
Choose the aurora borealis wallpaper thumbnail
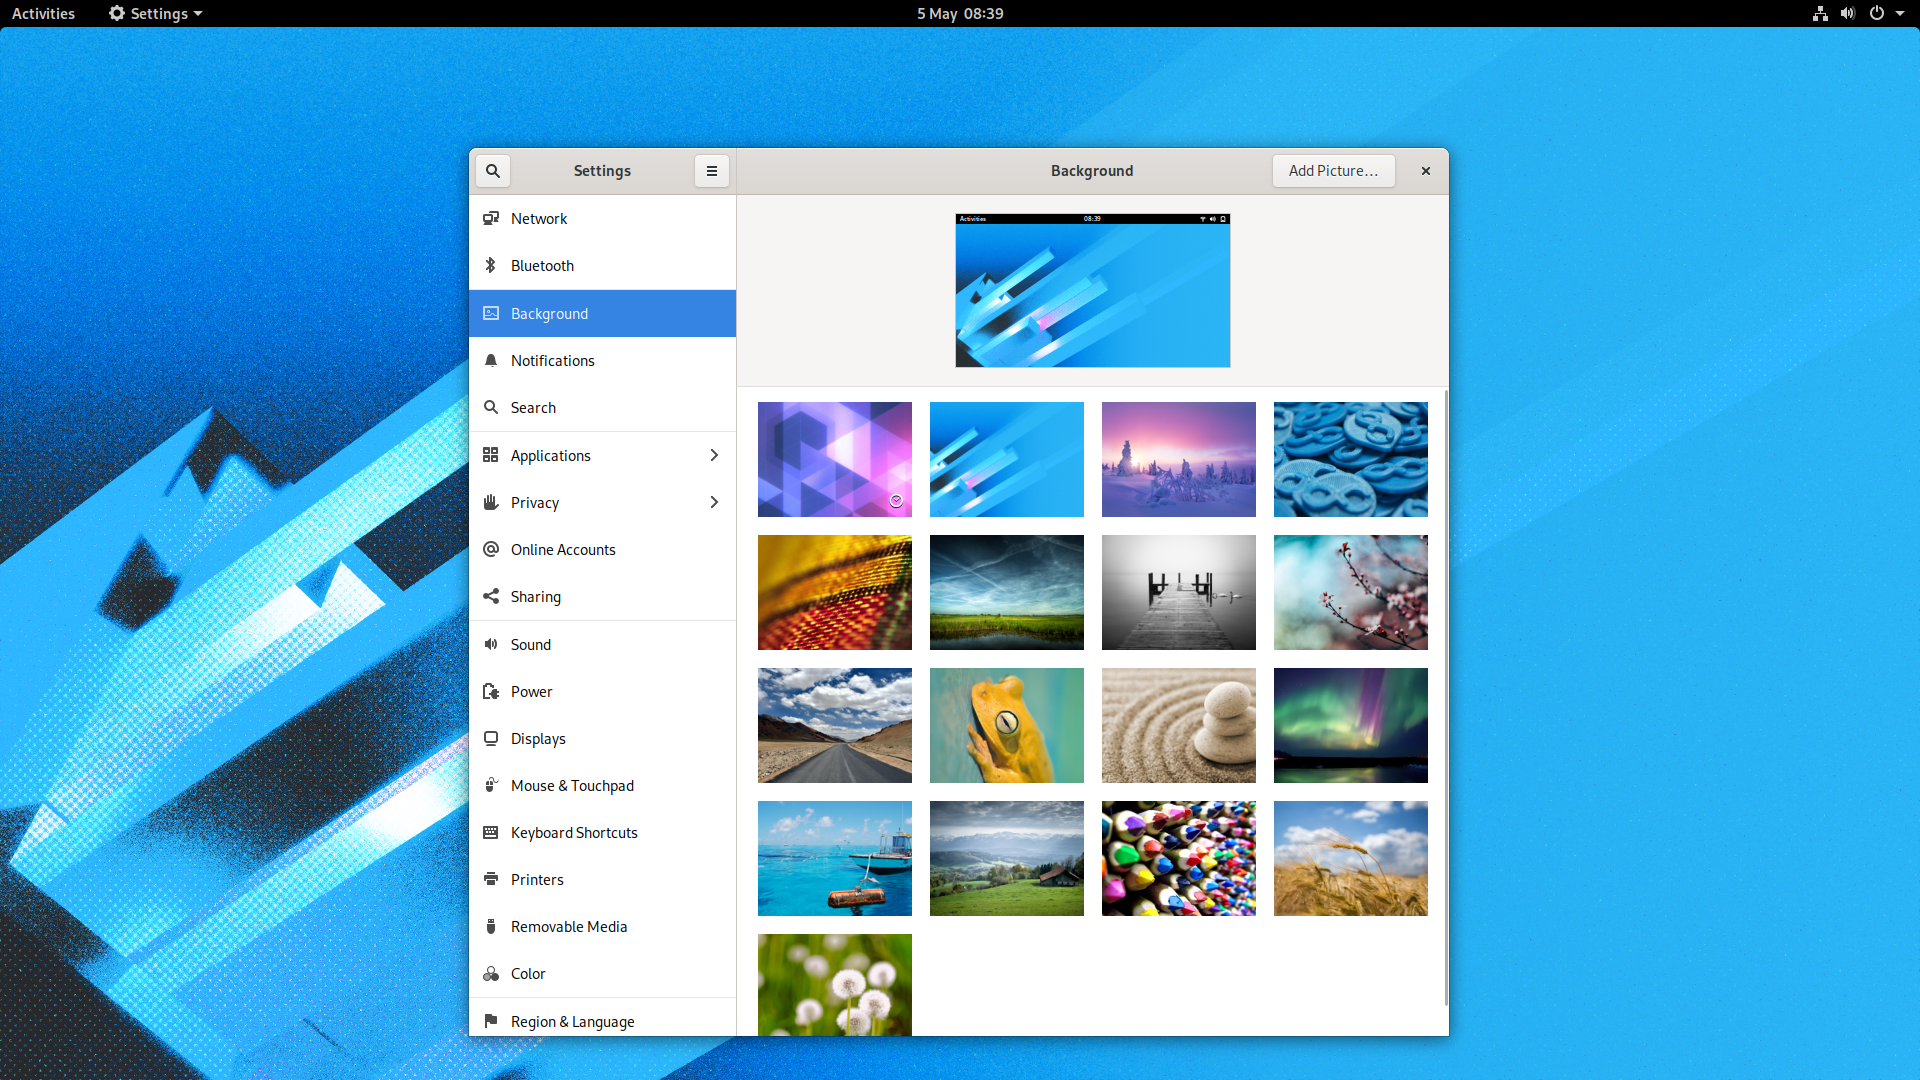coord(1350,726)
